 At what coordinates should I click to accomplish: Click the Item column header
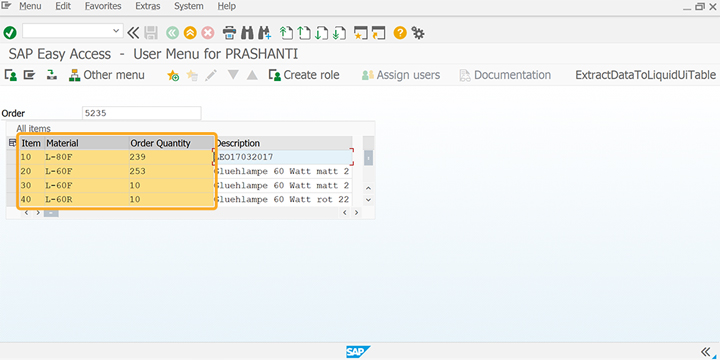(x=31, y=143)
